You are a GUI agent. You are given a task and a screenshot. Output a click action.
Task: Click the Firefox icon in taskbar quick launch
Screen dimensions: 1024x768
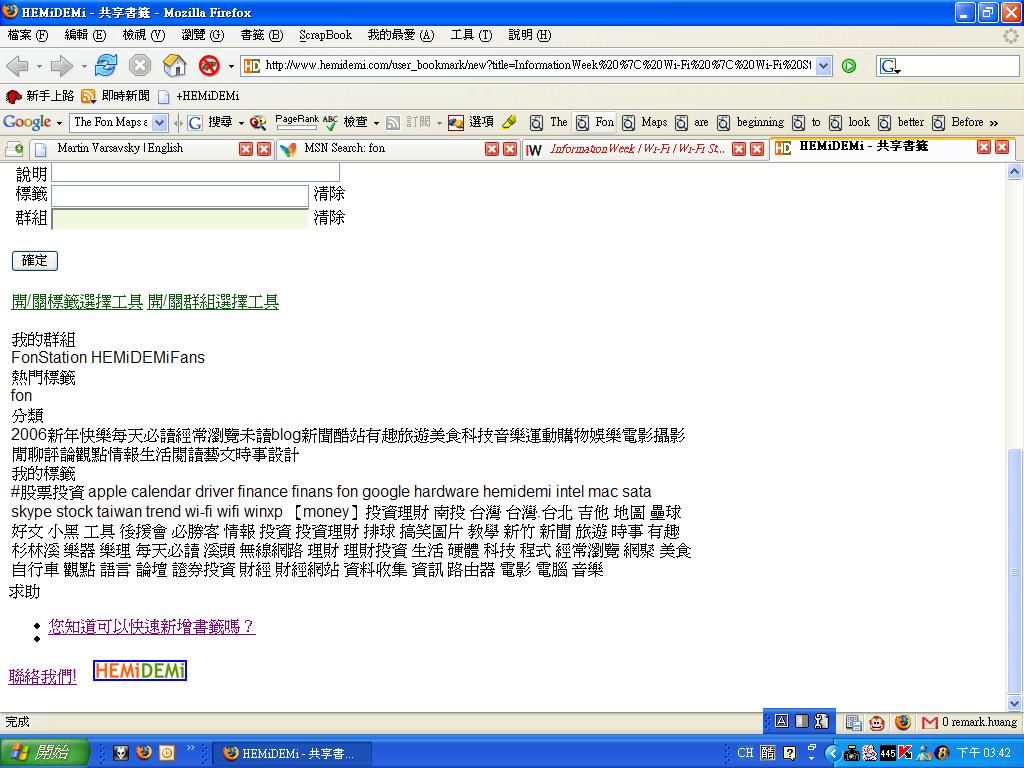click(x=143, y=753)
